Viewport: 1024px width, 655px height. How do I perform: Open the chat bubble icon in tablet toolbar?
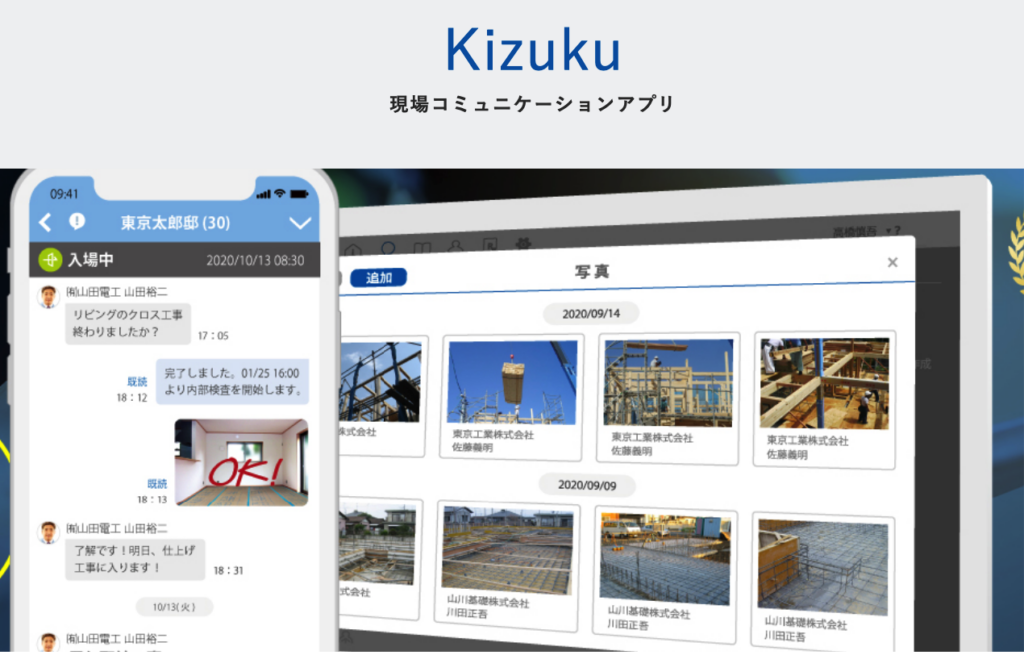[388, 247]
